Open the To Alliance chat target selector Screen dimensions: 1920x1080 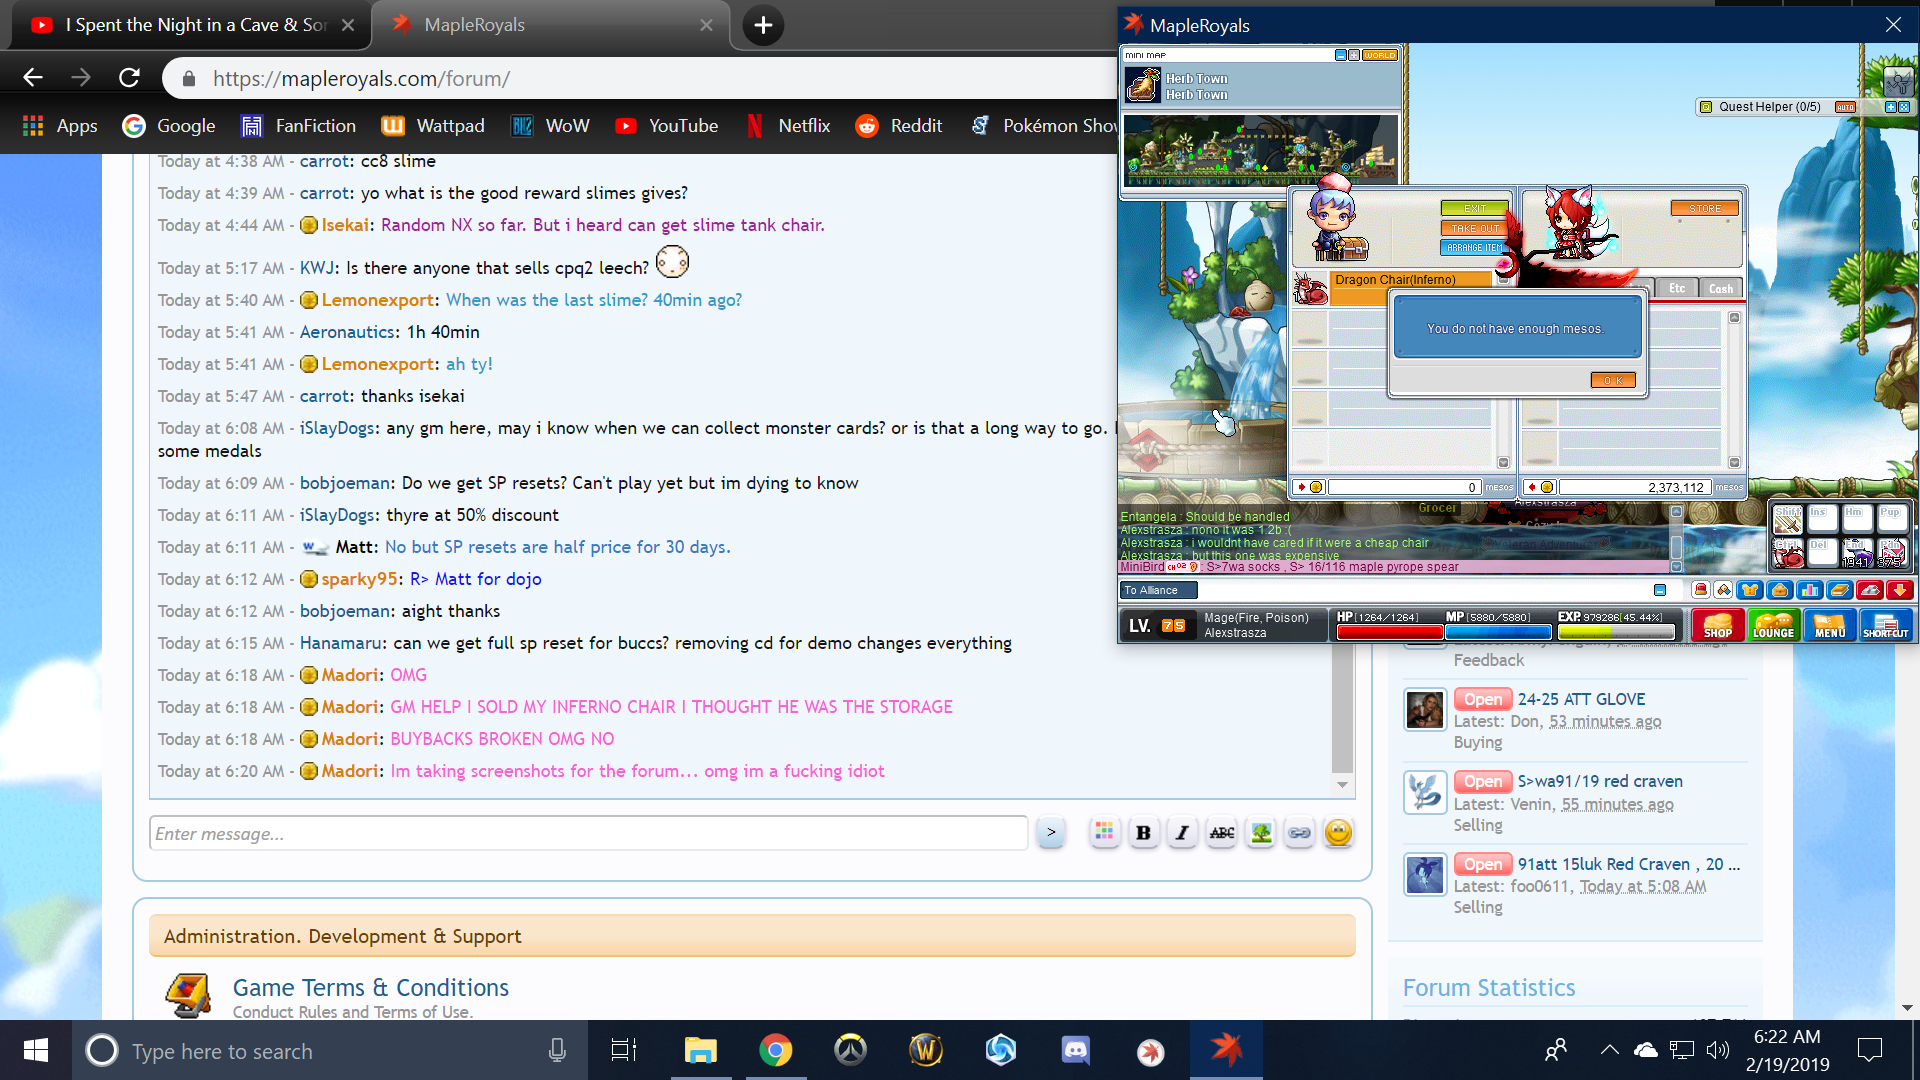[1158, 590]
